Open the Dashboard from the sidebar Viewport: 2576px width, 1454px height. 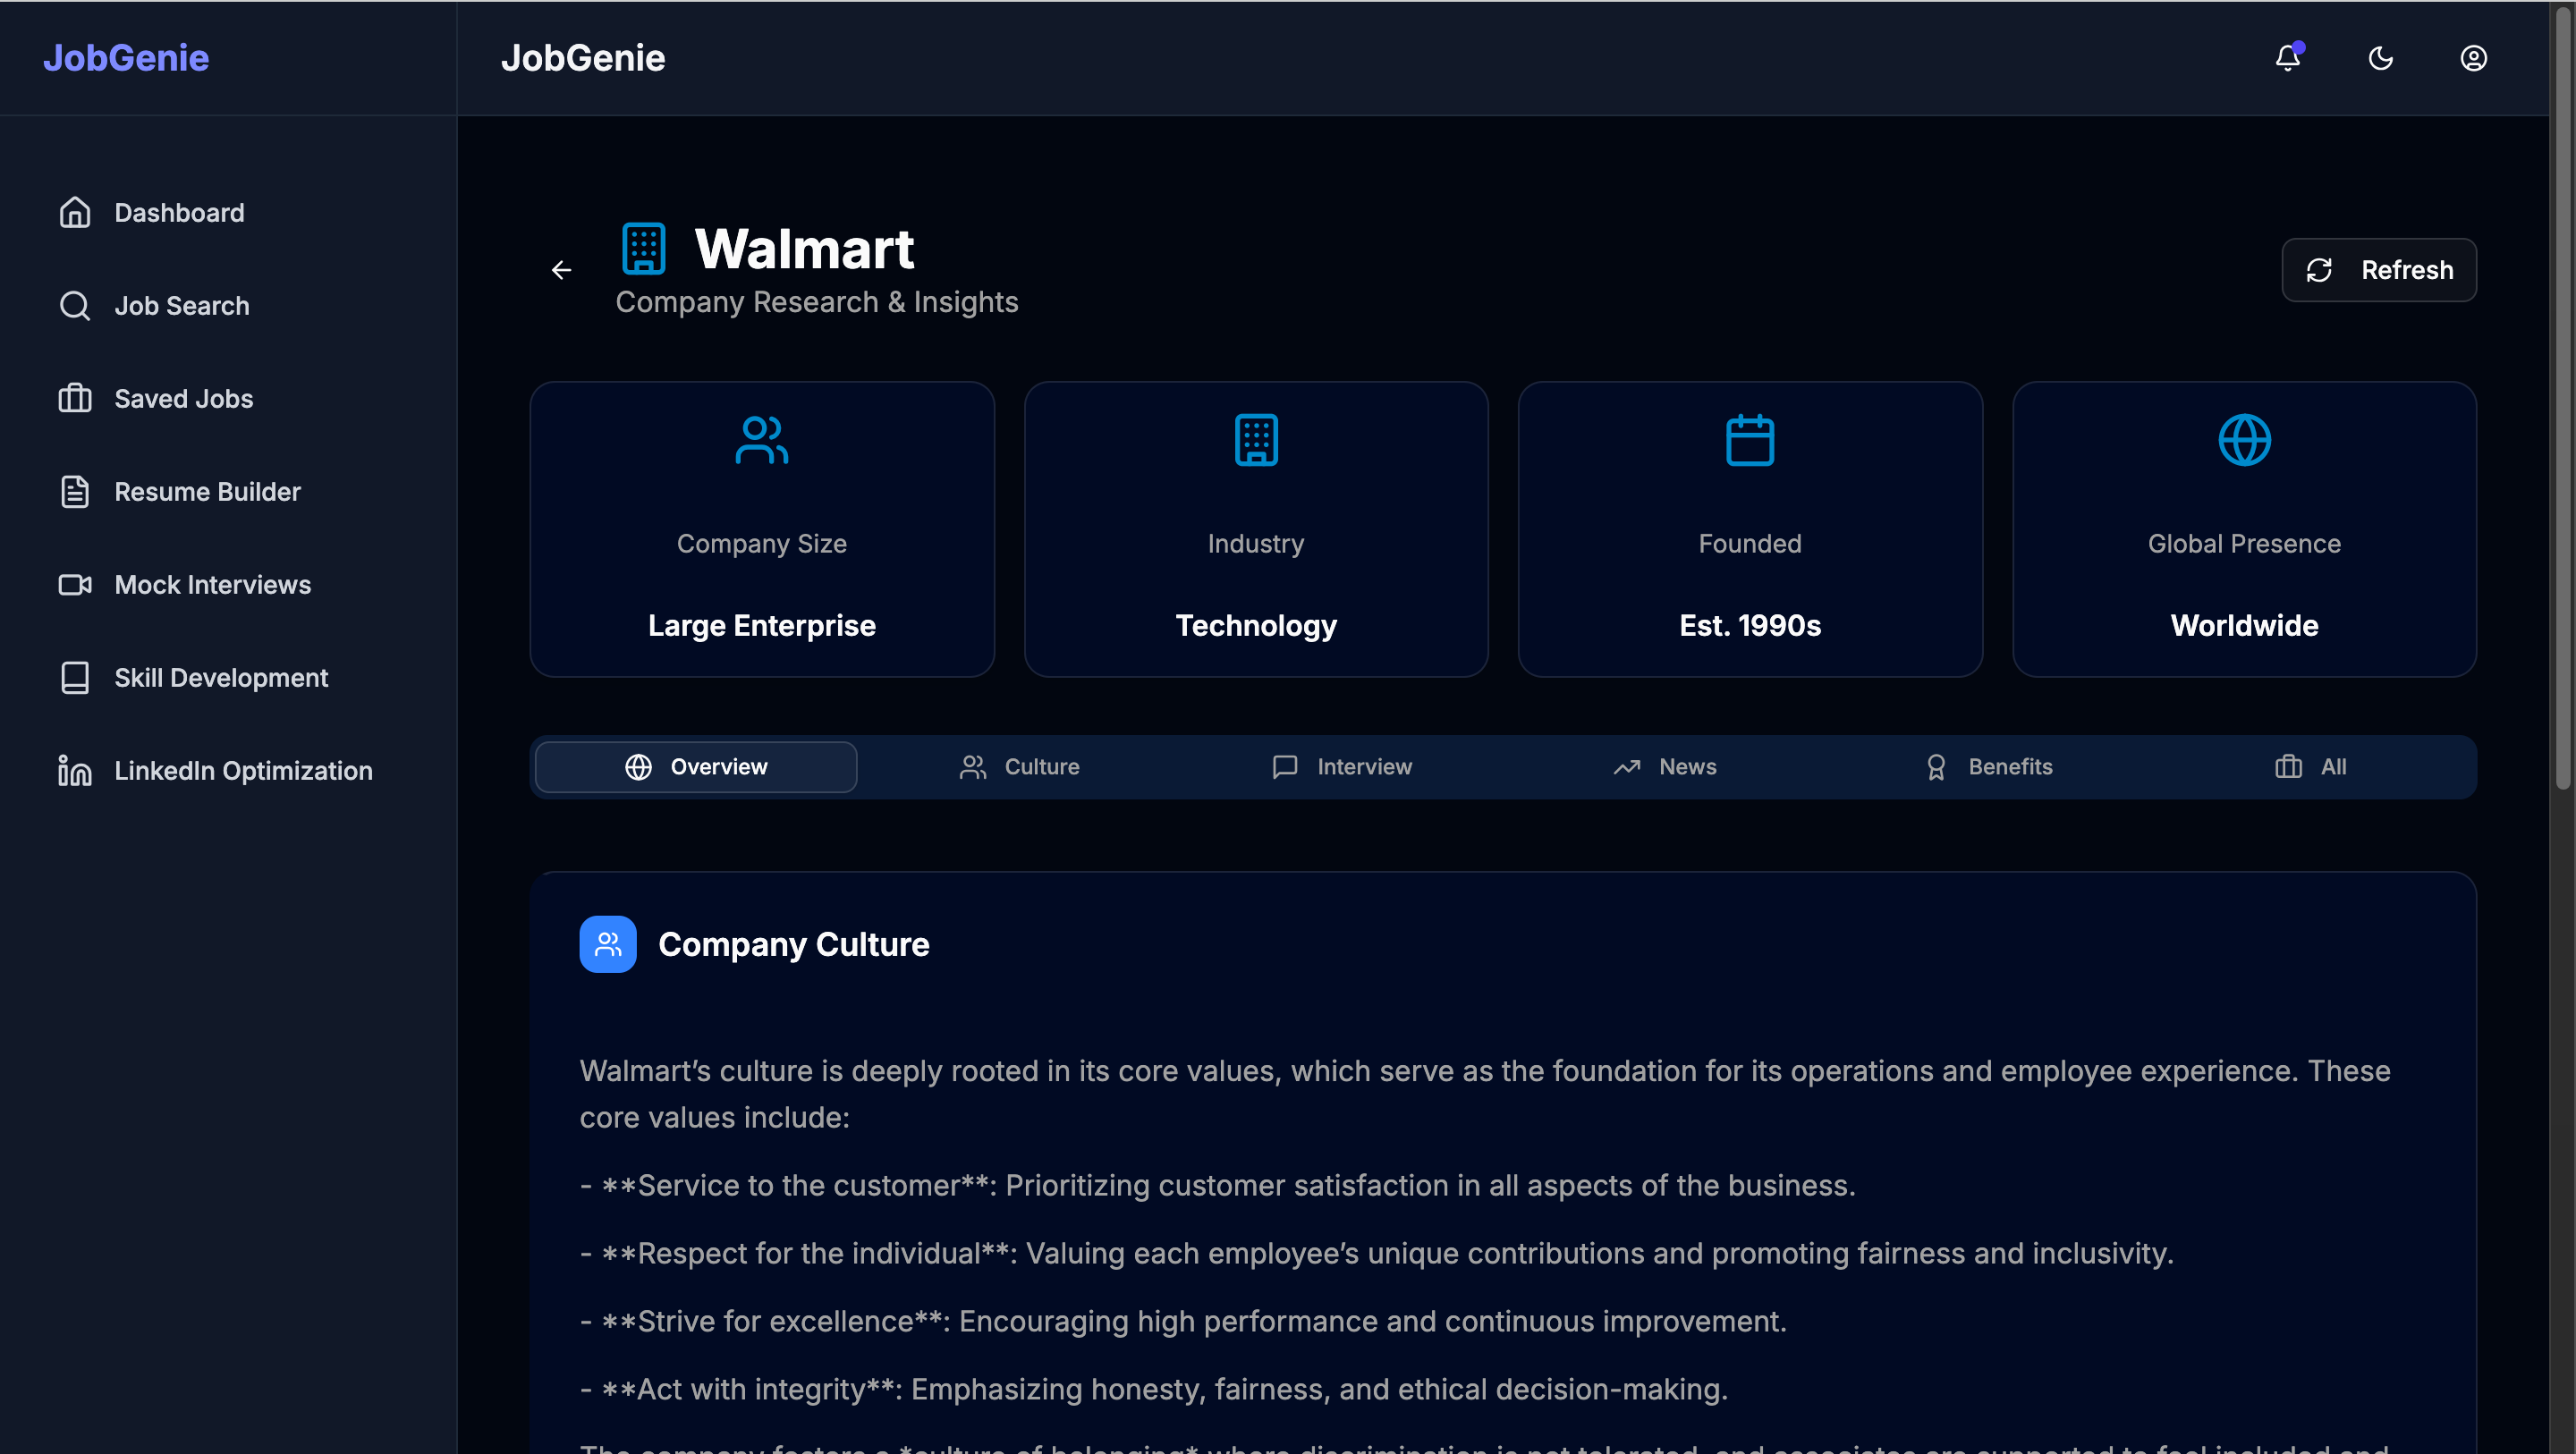(x=179, y=212)
